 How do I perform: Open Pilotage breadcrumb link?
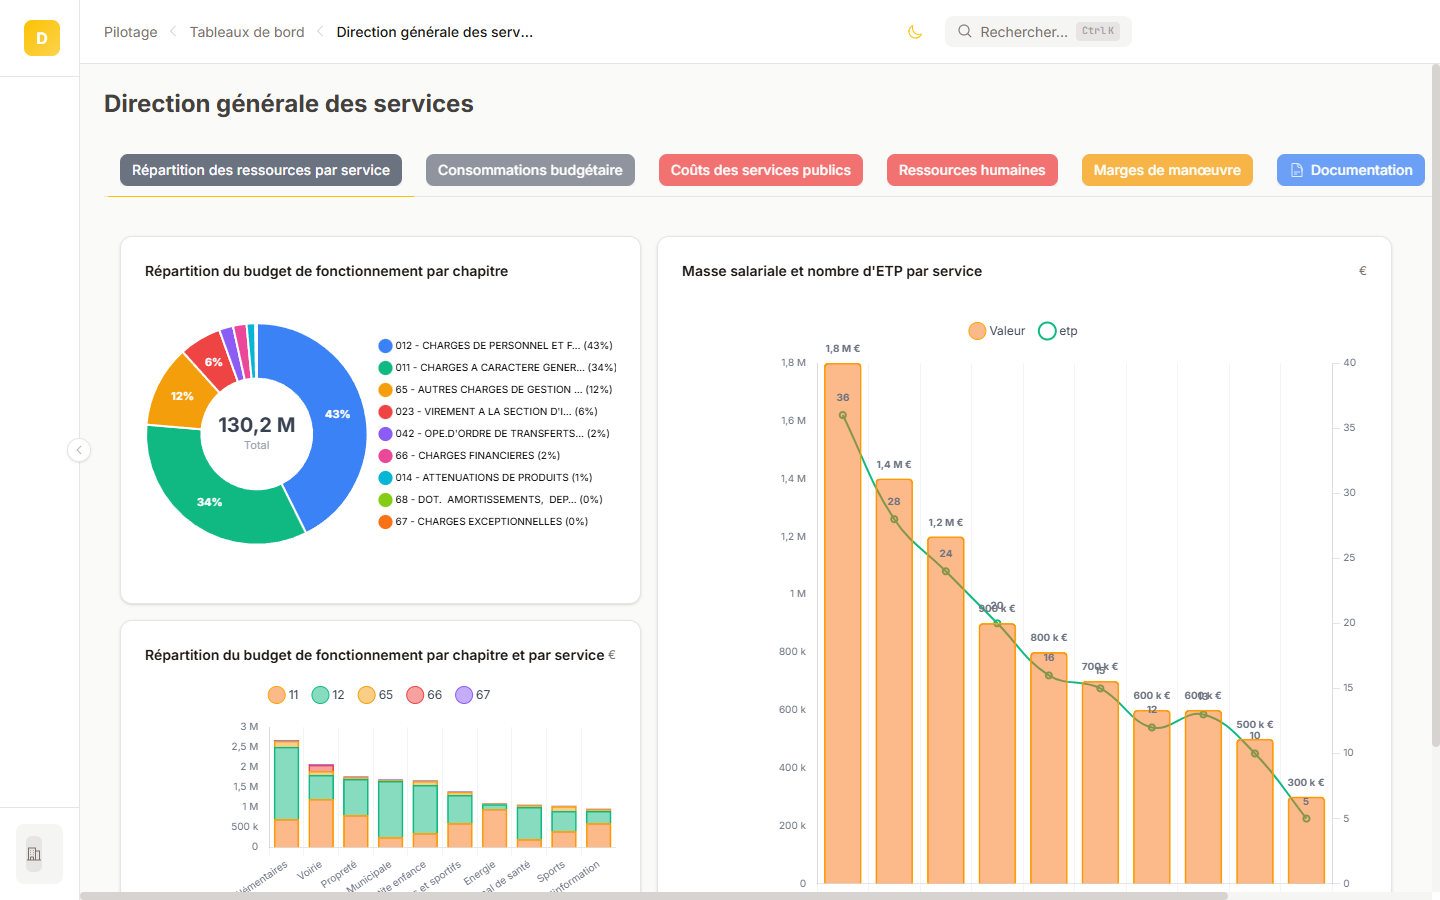131,32
